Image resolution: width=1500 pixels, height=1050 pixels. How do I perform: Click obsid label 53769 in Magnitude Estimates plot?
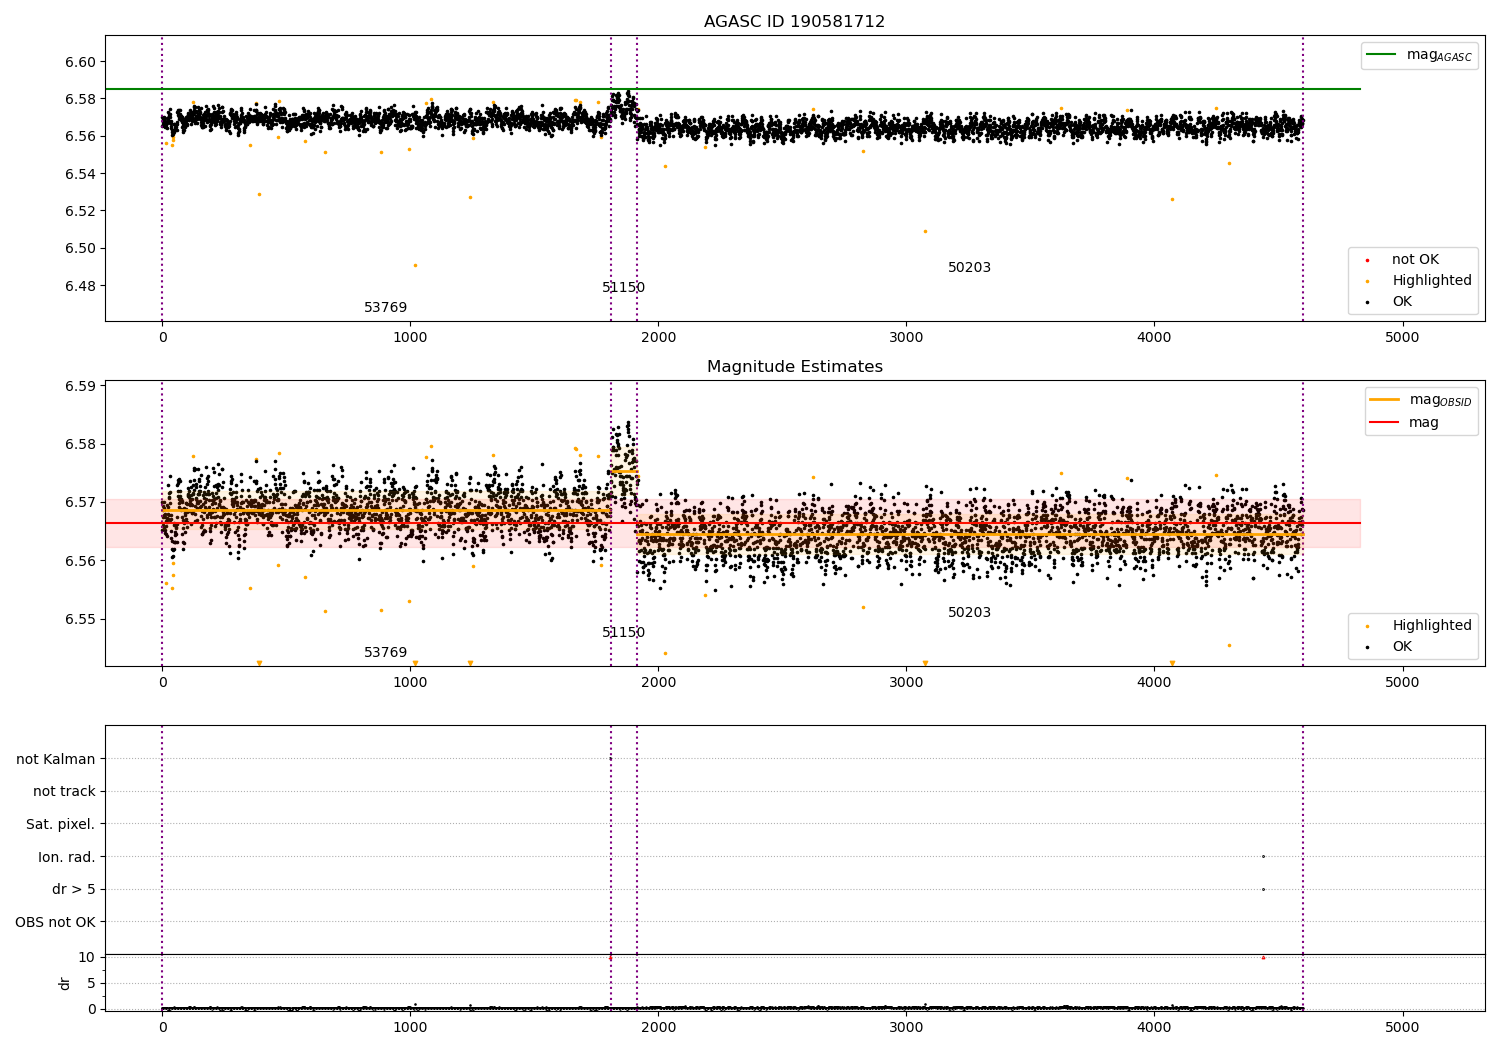click(x=385, y=652)
